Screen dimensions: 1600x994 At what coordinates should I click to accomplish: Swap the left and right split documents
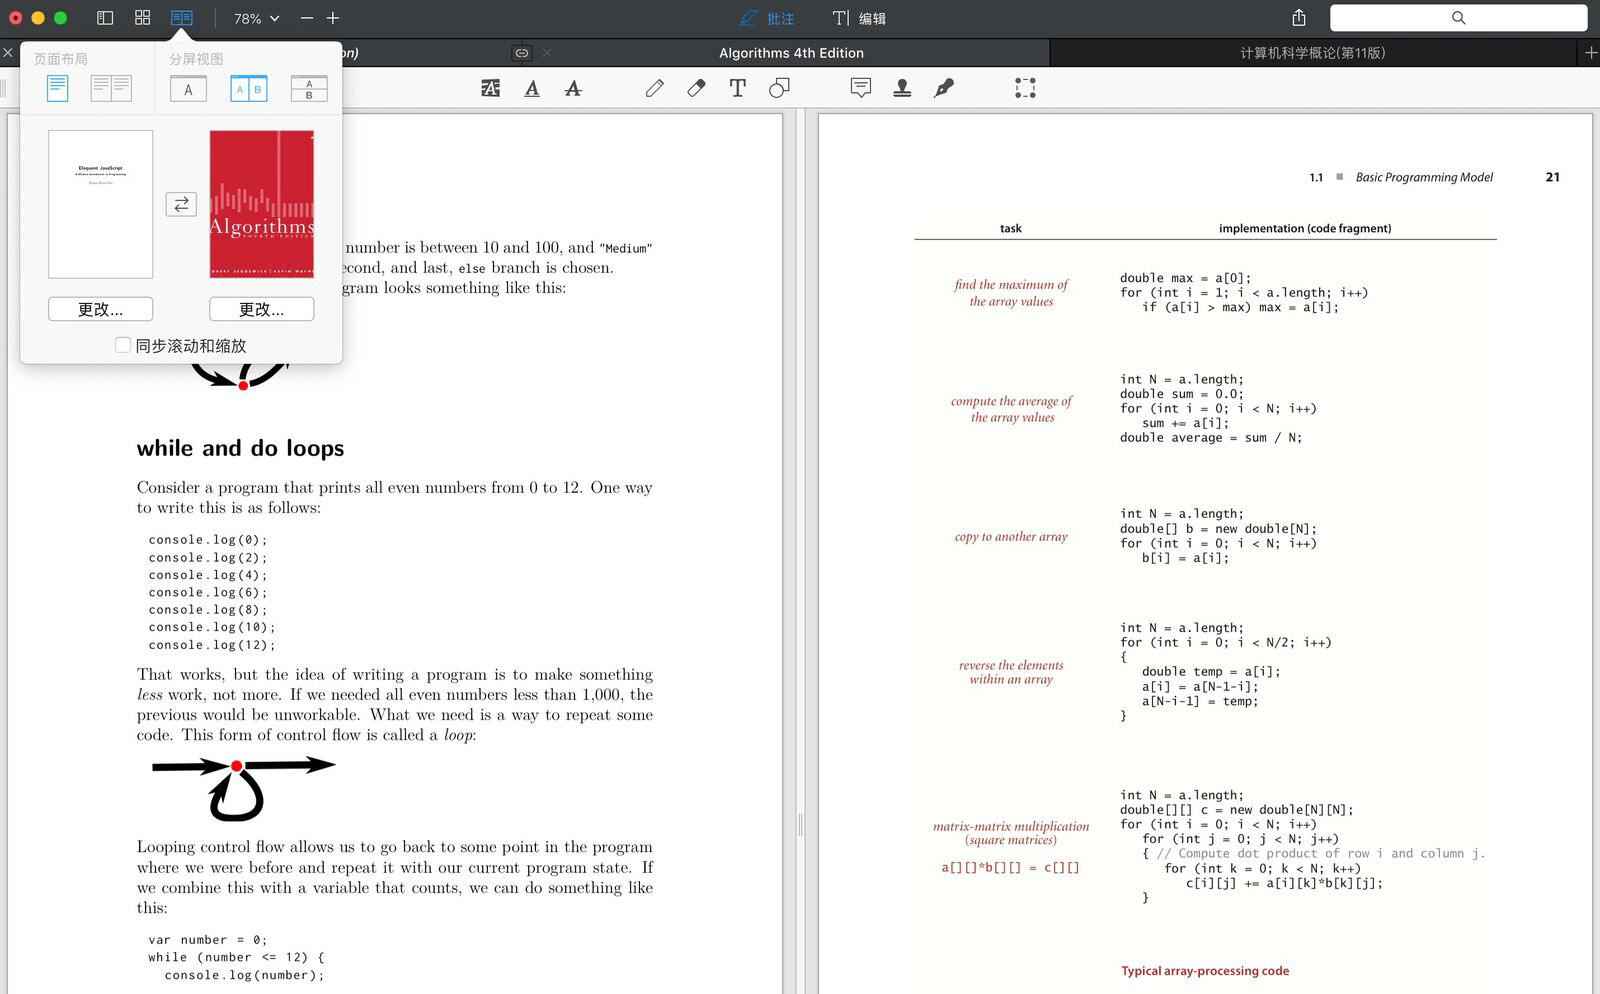181,204
